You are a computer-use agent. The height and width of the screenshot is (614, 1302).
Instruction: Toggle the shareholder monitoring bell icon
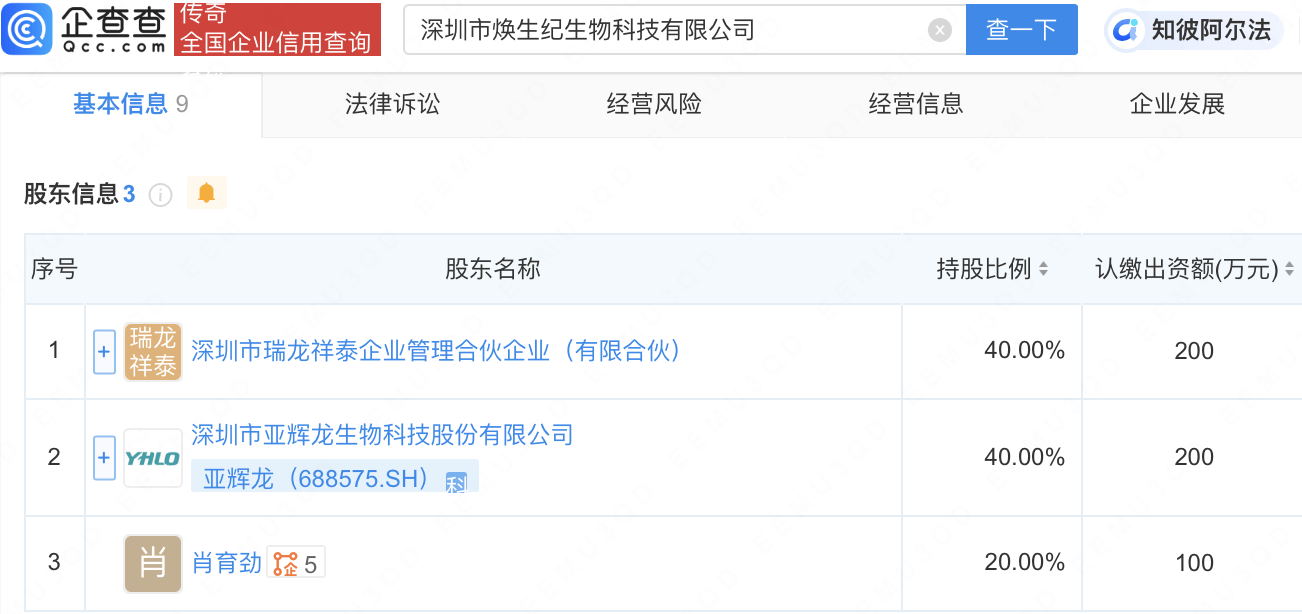(207, 193)
